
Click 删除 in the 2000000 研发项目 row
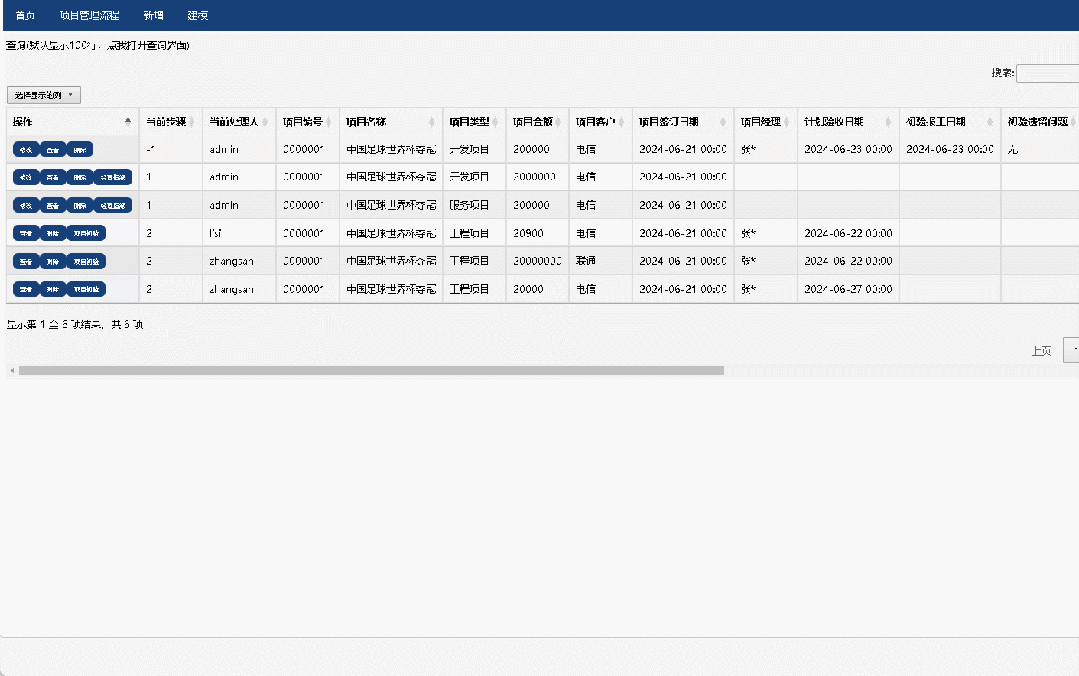click(80, 178)
